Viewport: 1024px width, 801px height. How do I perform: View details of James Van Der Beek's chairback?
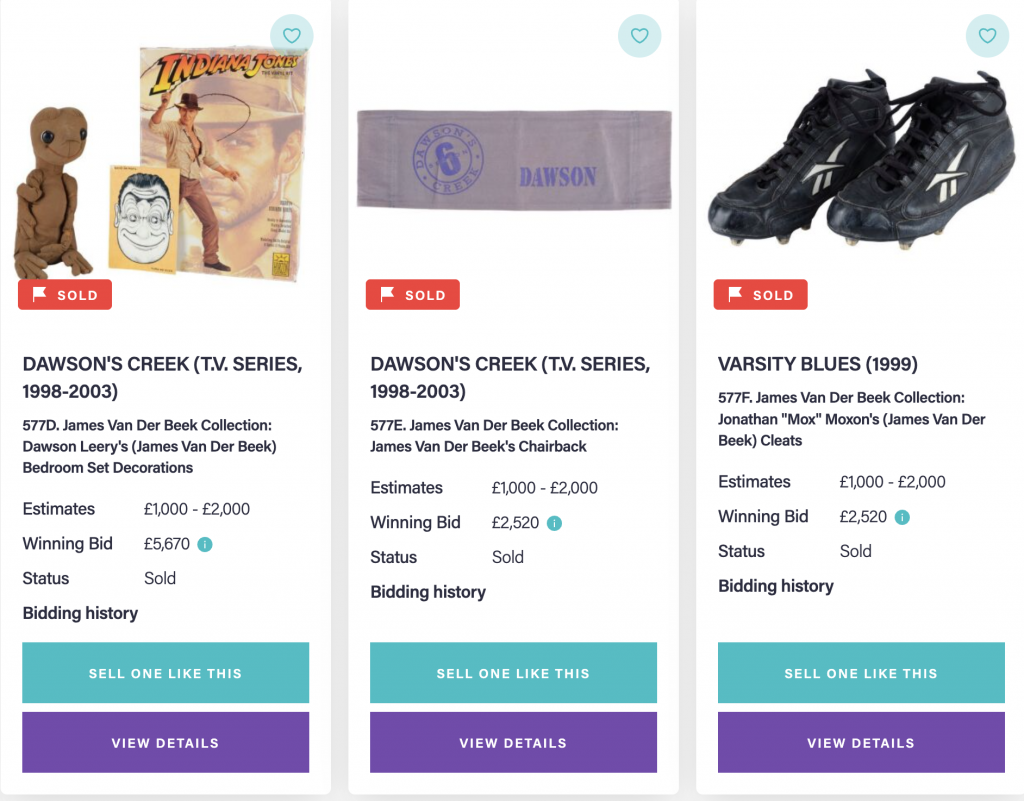[x=513, y=743]
